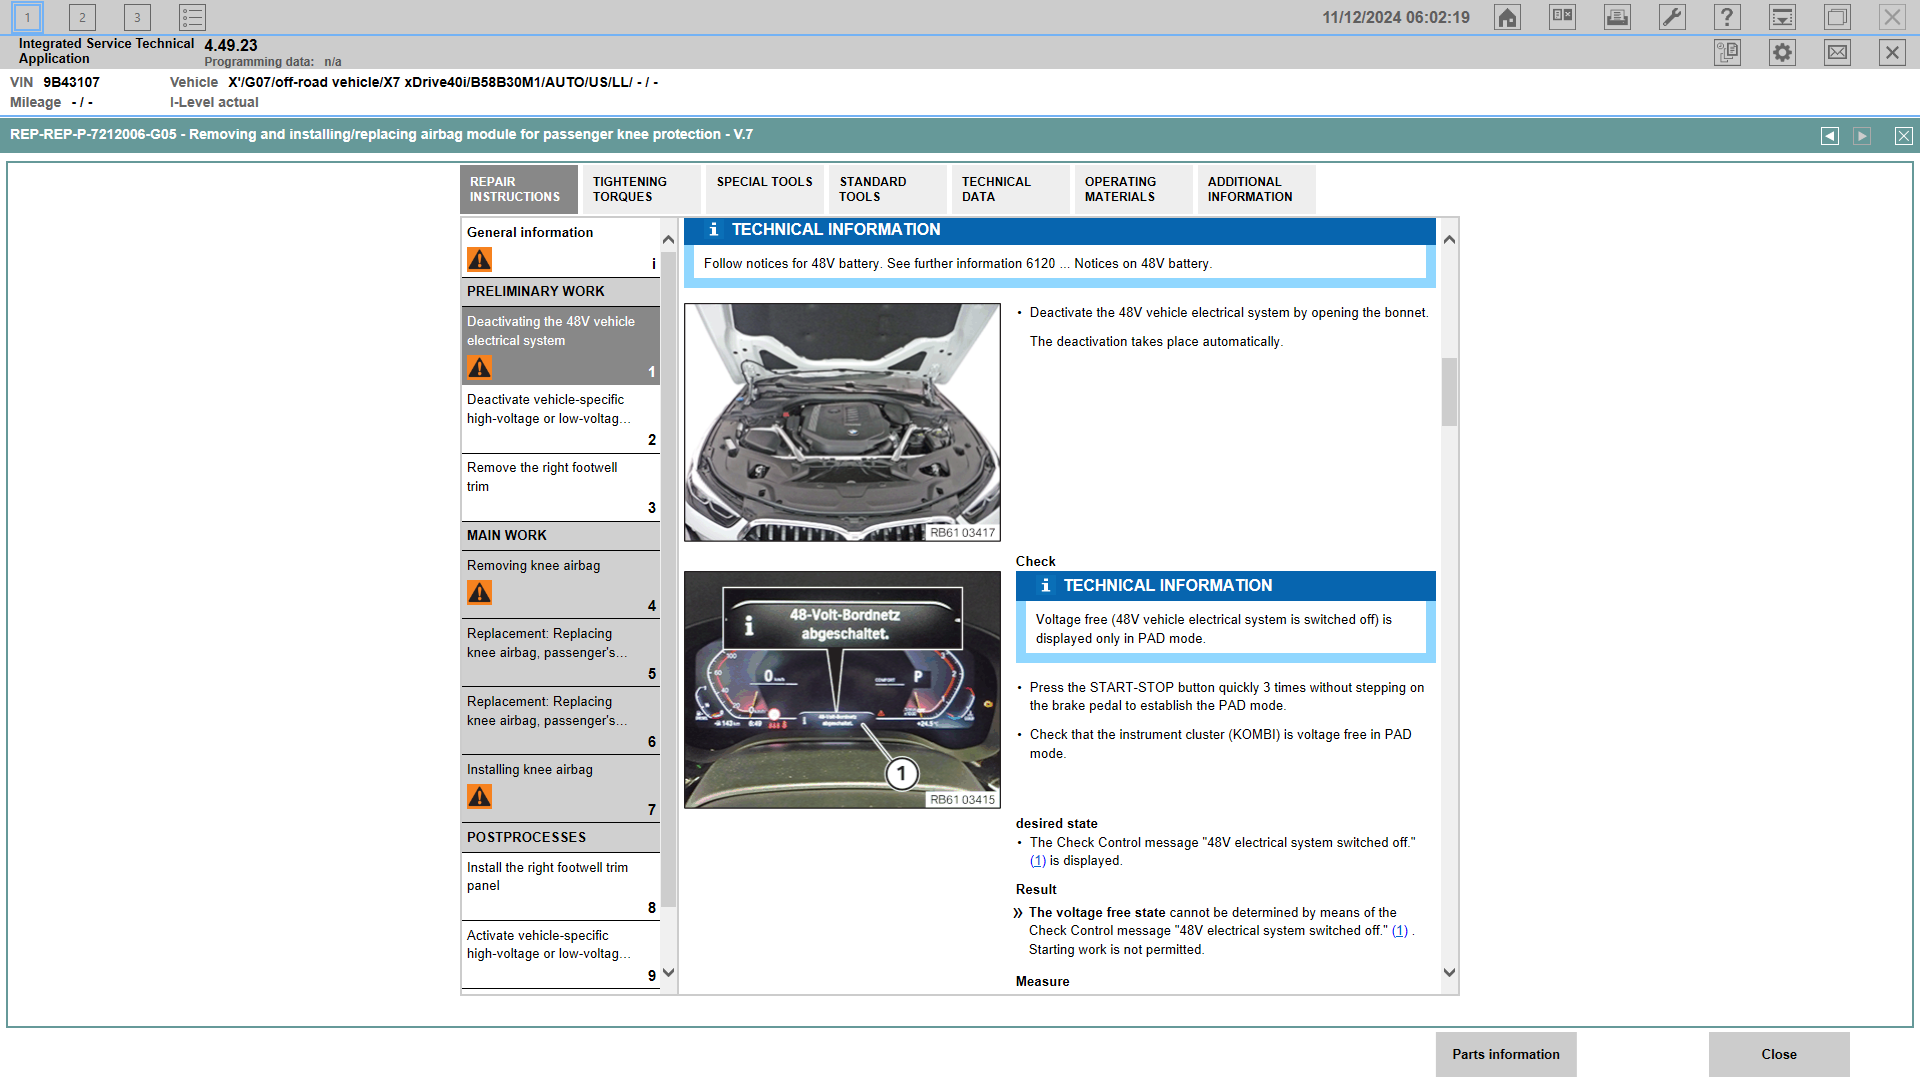The width and height of the screenshot is (1920, 1080).
Task: Click the operations report icon beside the gear
Action: pyautogui.click(x=1727, y=52)
